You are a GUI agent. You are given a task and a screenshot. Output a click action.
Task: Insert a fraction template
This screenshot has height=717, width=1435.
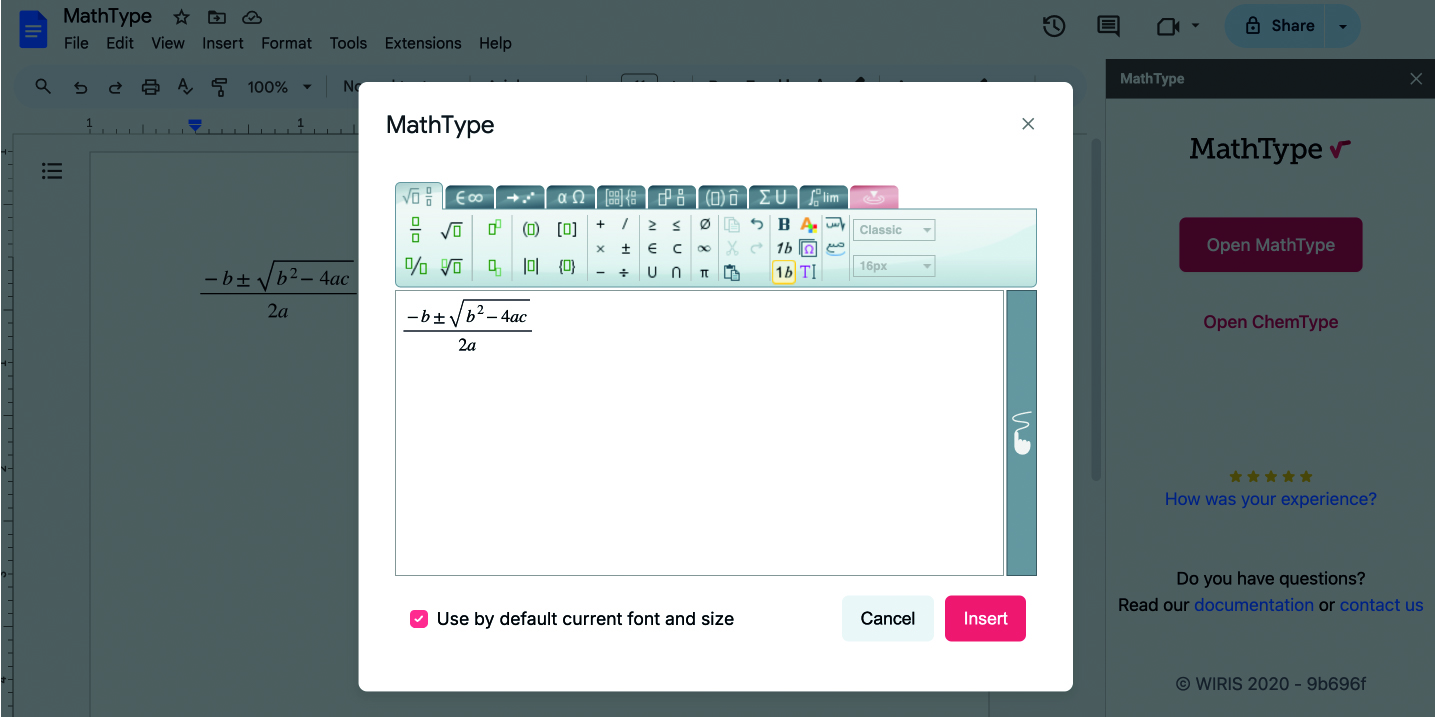(416, 229)
